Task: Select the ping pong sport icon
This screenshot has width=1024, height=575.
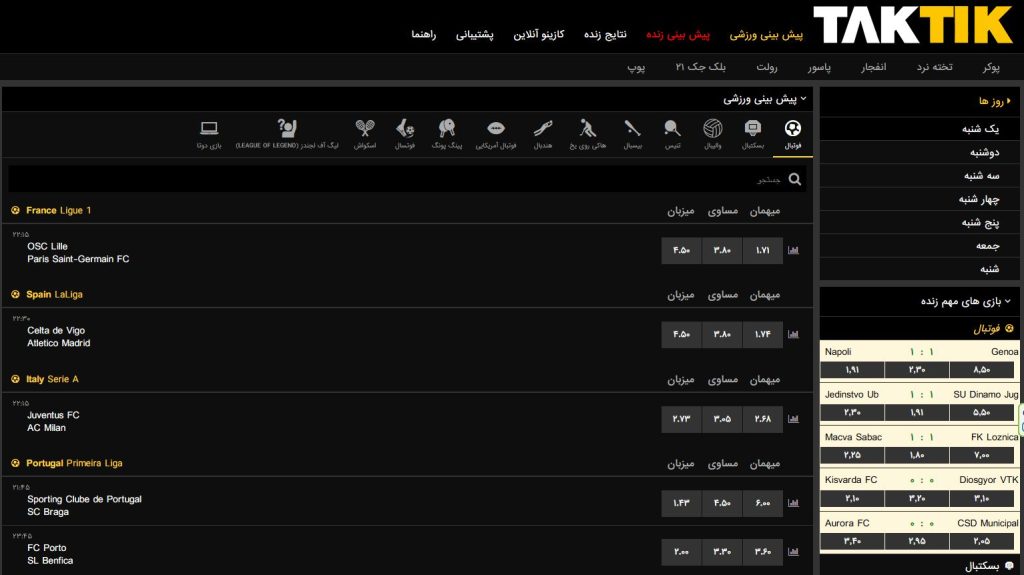Action: (447, 128)
